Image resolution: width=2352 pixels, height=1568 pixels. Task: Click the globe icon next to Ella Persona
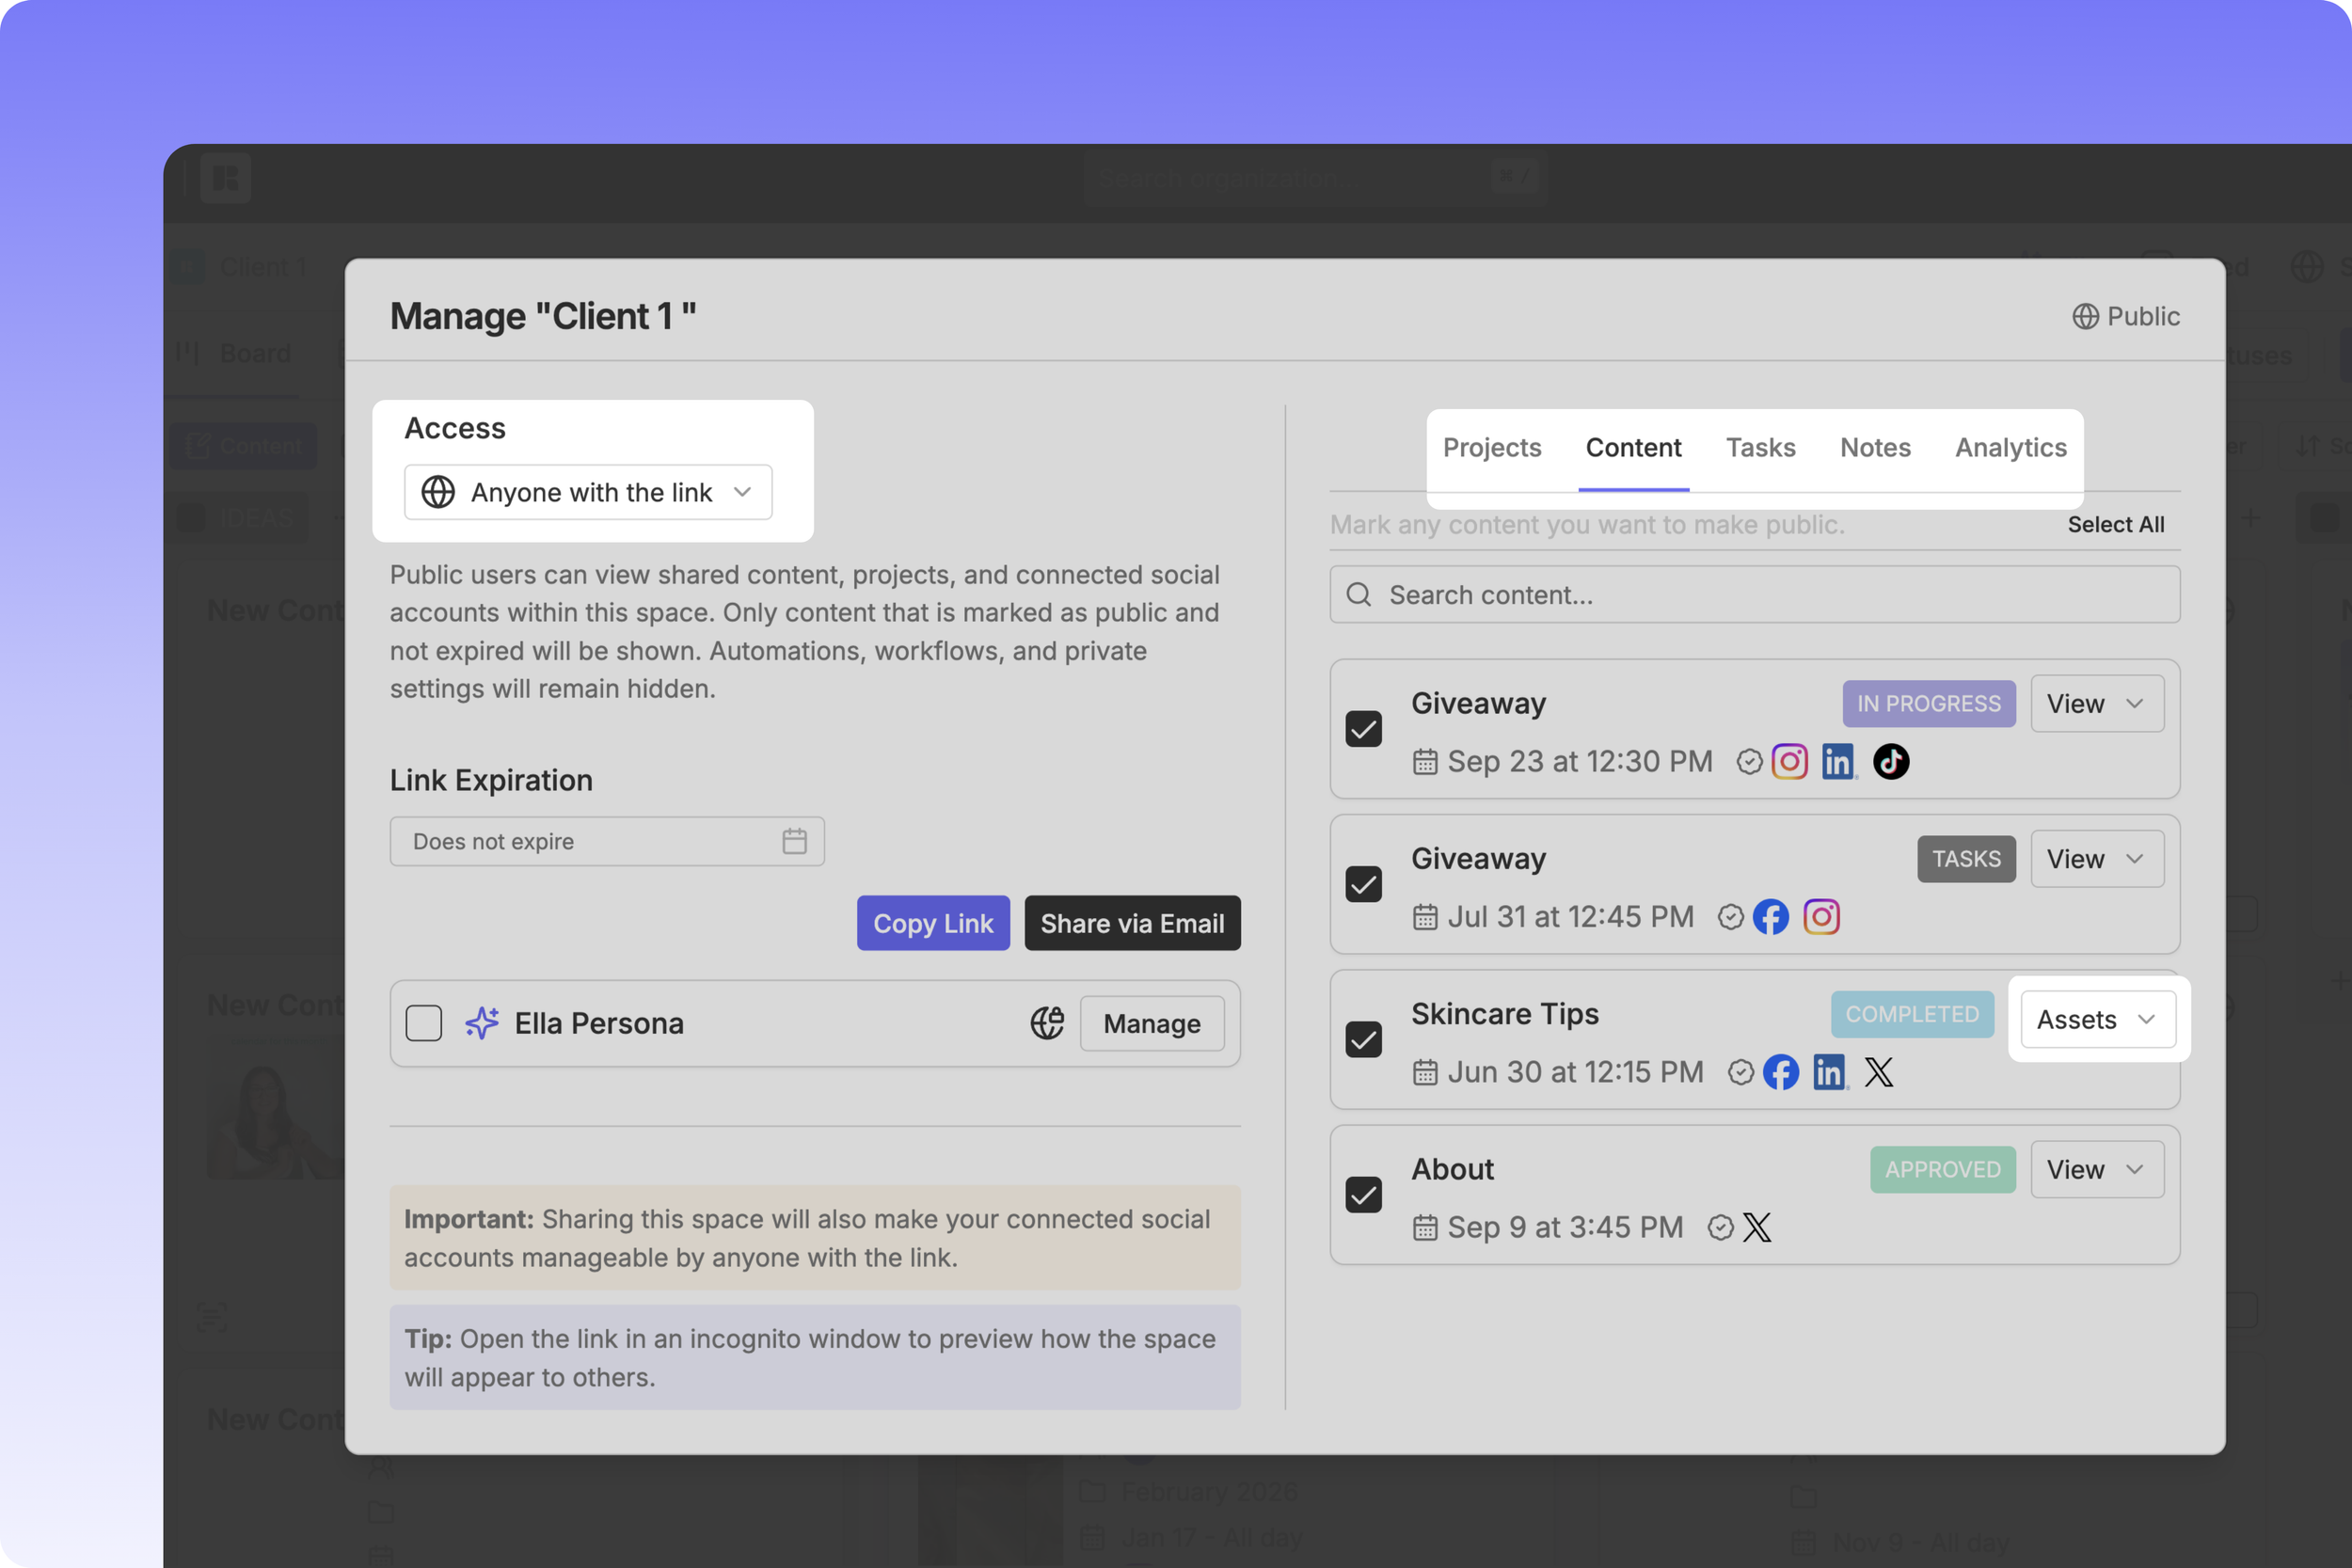(x=1046, y=1023)
